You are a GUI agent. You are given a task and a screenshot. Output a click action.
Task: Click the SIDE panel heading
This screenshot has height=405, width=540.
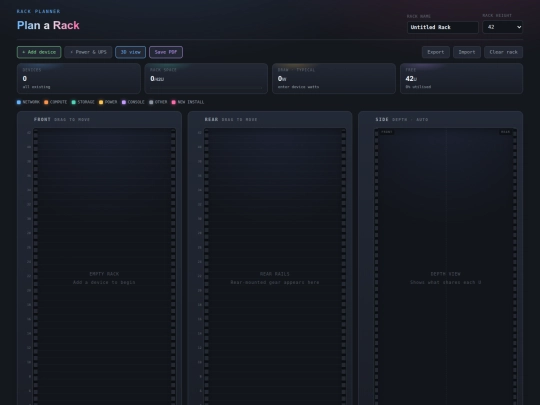coord(382,120)
